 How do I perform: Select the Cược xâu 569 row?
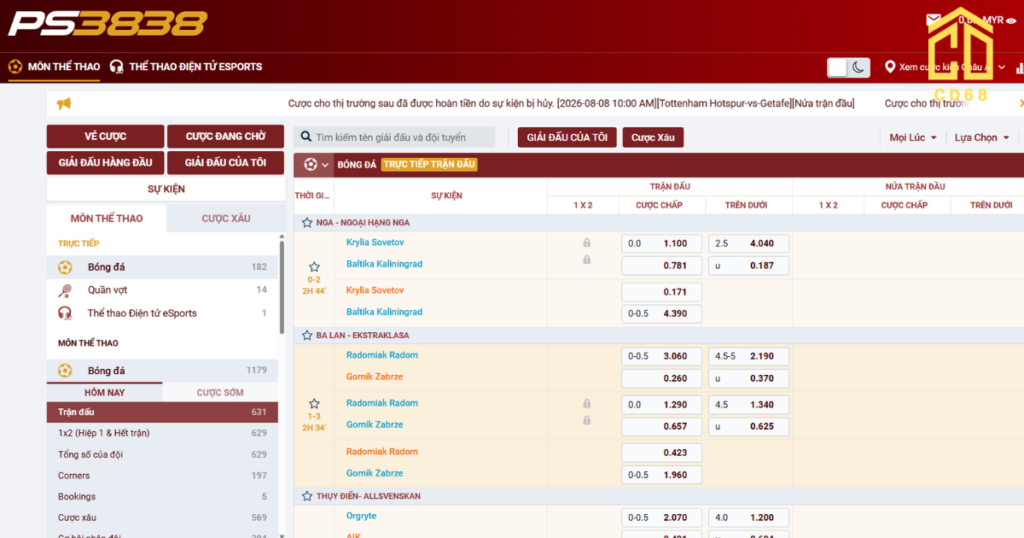coord(162,517)
